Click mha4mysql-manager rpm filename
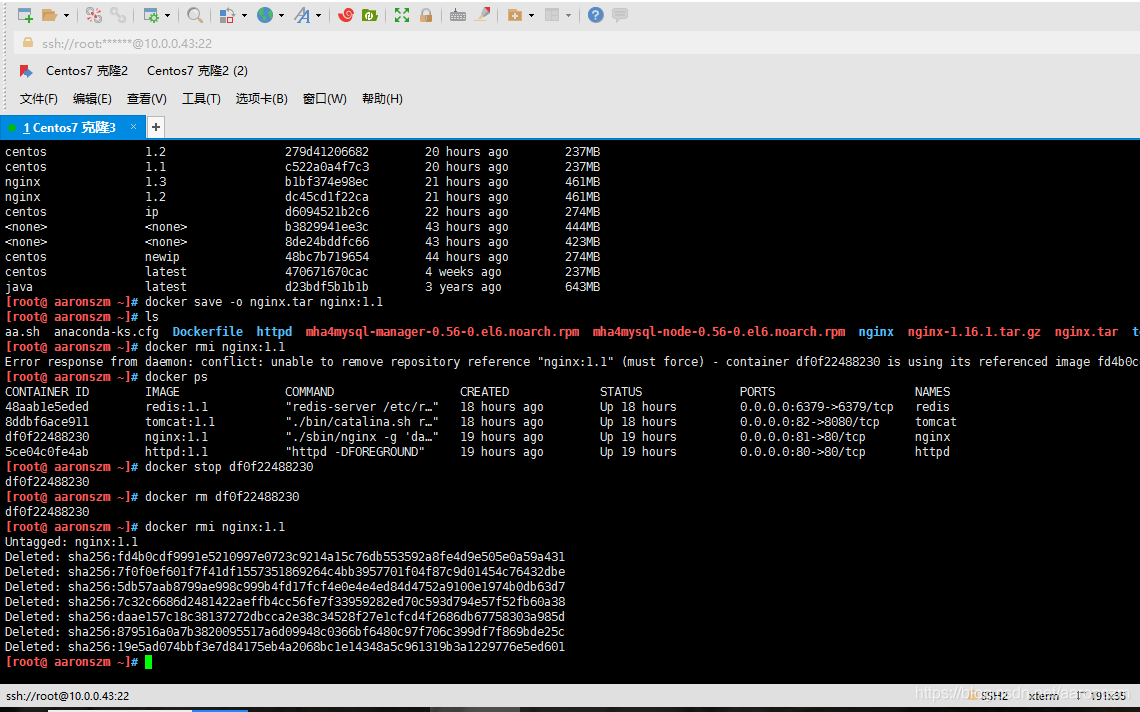Viewport: 1140px width, 712px height. click(442, 332)
